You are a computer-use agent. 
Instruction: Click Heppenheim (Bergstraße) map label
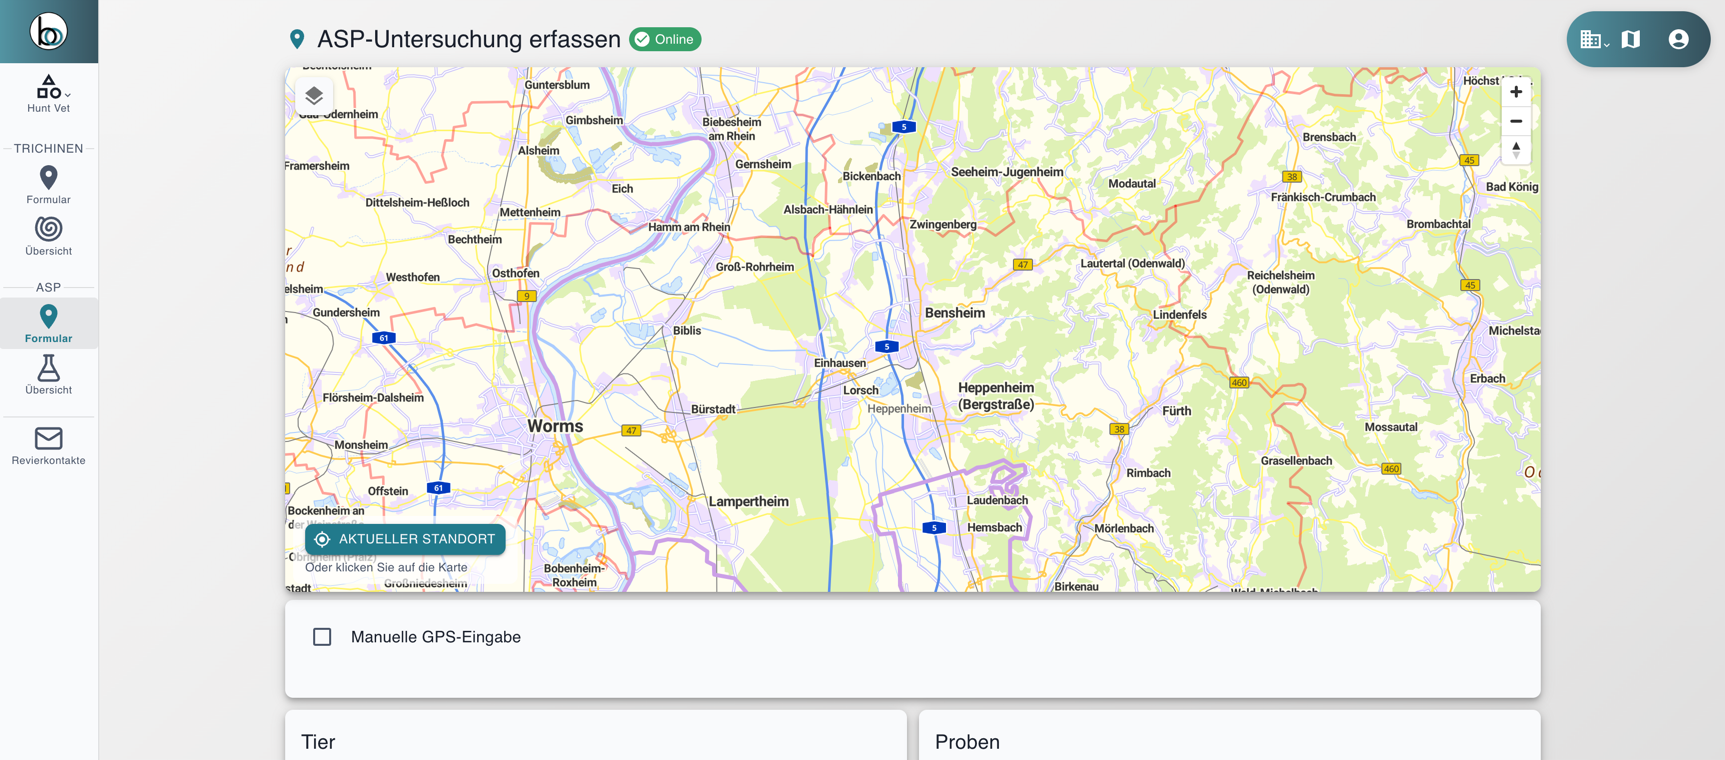(996, 396)
